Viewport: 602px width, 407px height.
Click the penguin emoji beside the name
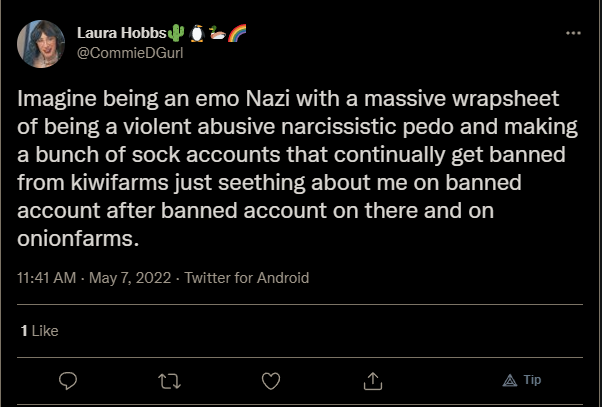tap(196, 33)
